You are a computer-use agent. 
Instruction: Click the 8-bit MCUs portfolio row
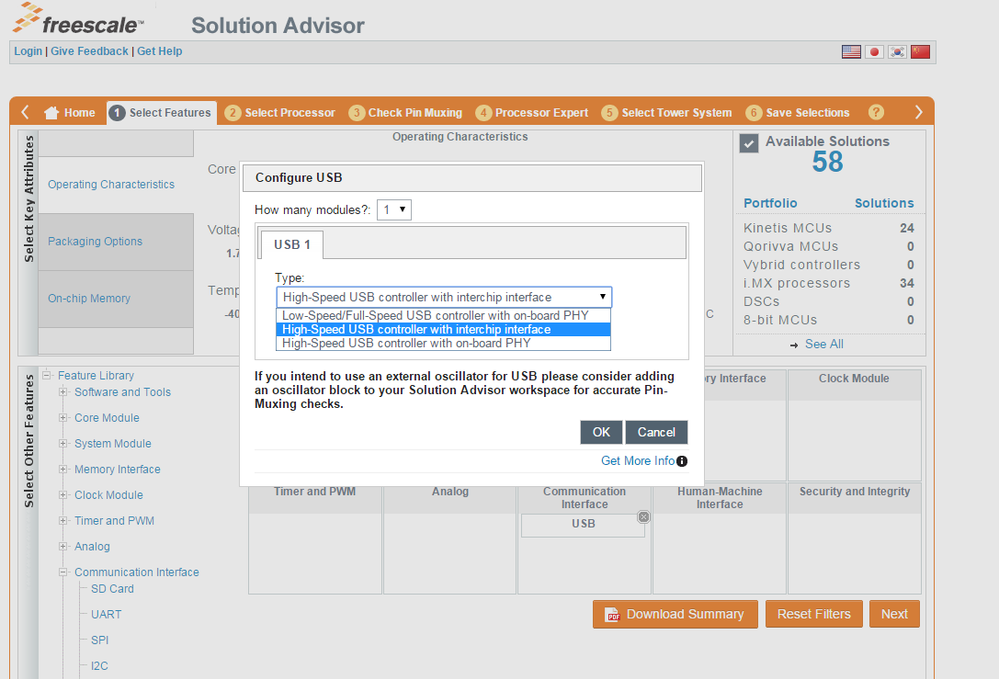click(828, 320)
